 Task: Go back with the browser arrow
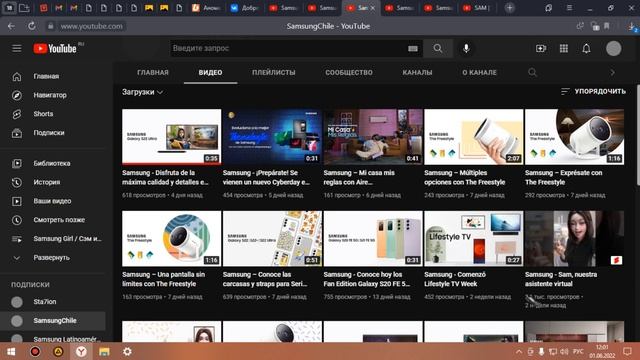11,26
